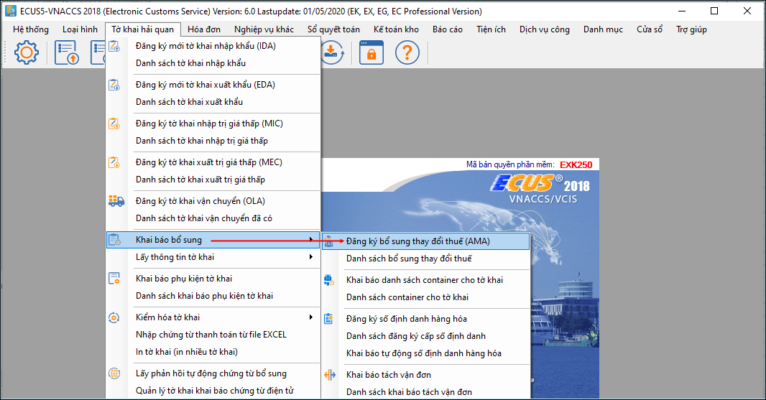Click the truck icon beside OLA entry

117,201
